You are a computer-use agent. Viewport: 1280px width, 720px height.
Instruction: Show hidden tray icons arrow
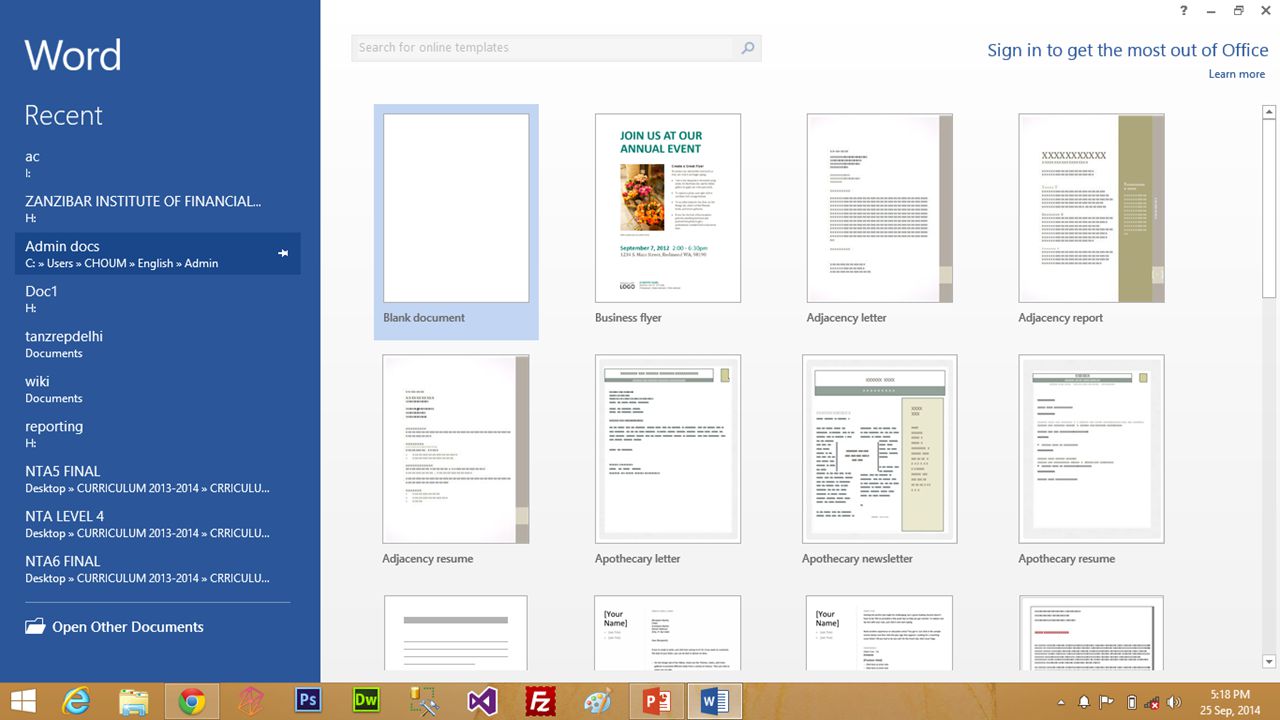(1062, 702)
